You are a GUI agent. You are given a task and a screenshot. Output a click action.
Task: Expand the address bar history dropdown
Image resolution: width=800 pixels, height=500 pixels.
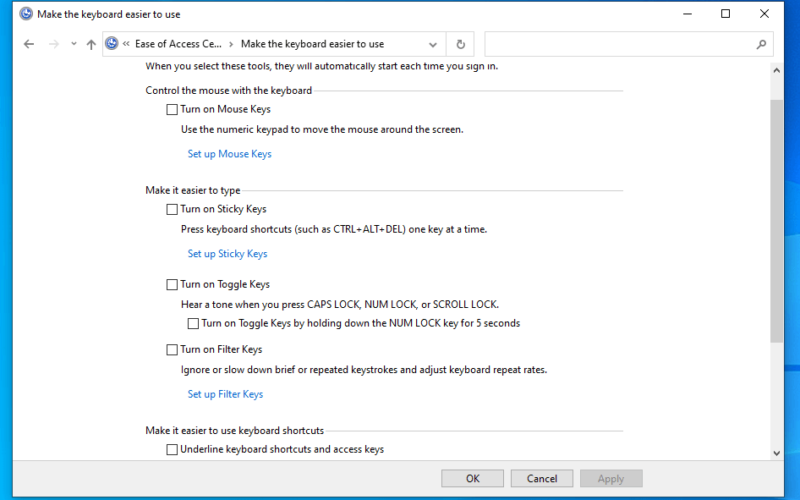click(x=433, y=44)
